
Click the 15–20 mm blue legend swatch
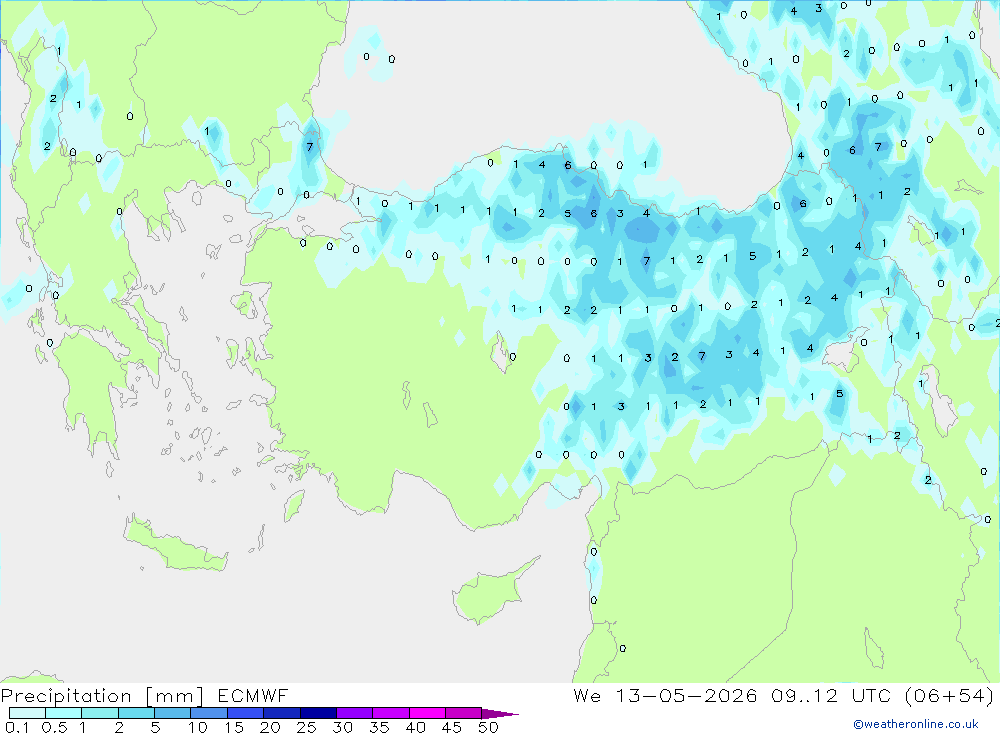[246, 713]
